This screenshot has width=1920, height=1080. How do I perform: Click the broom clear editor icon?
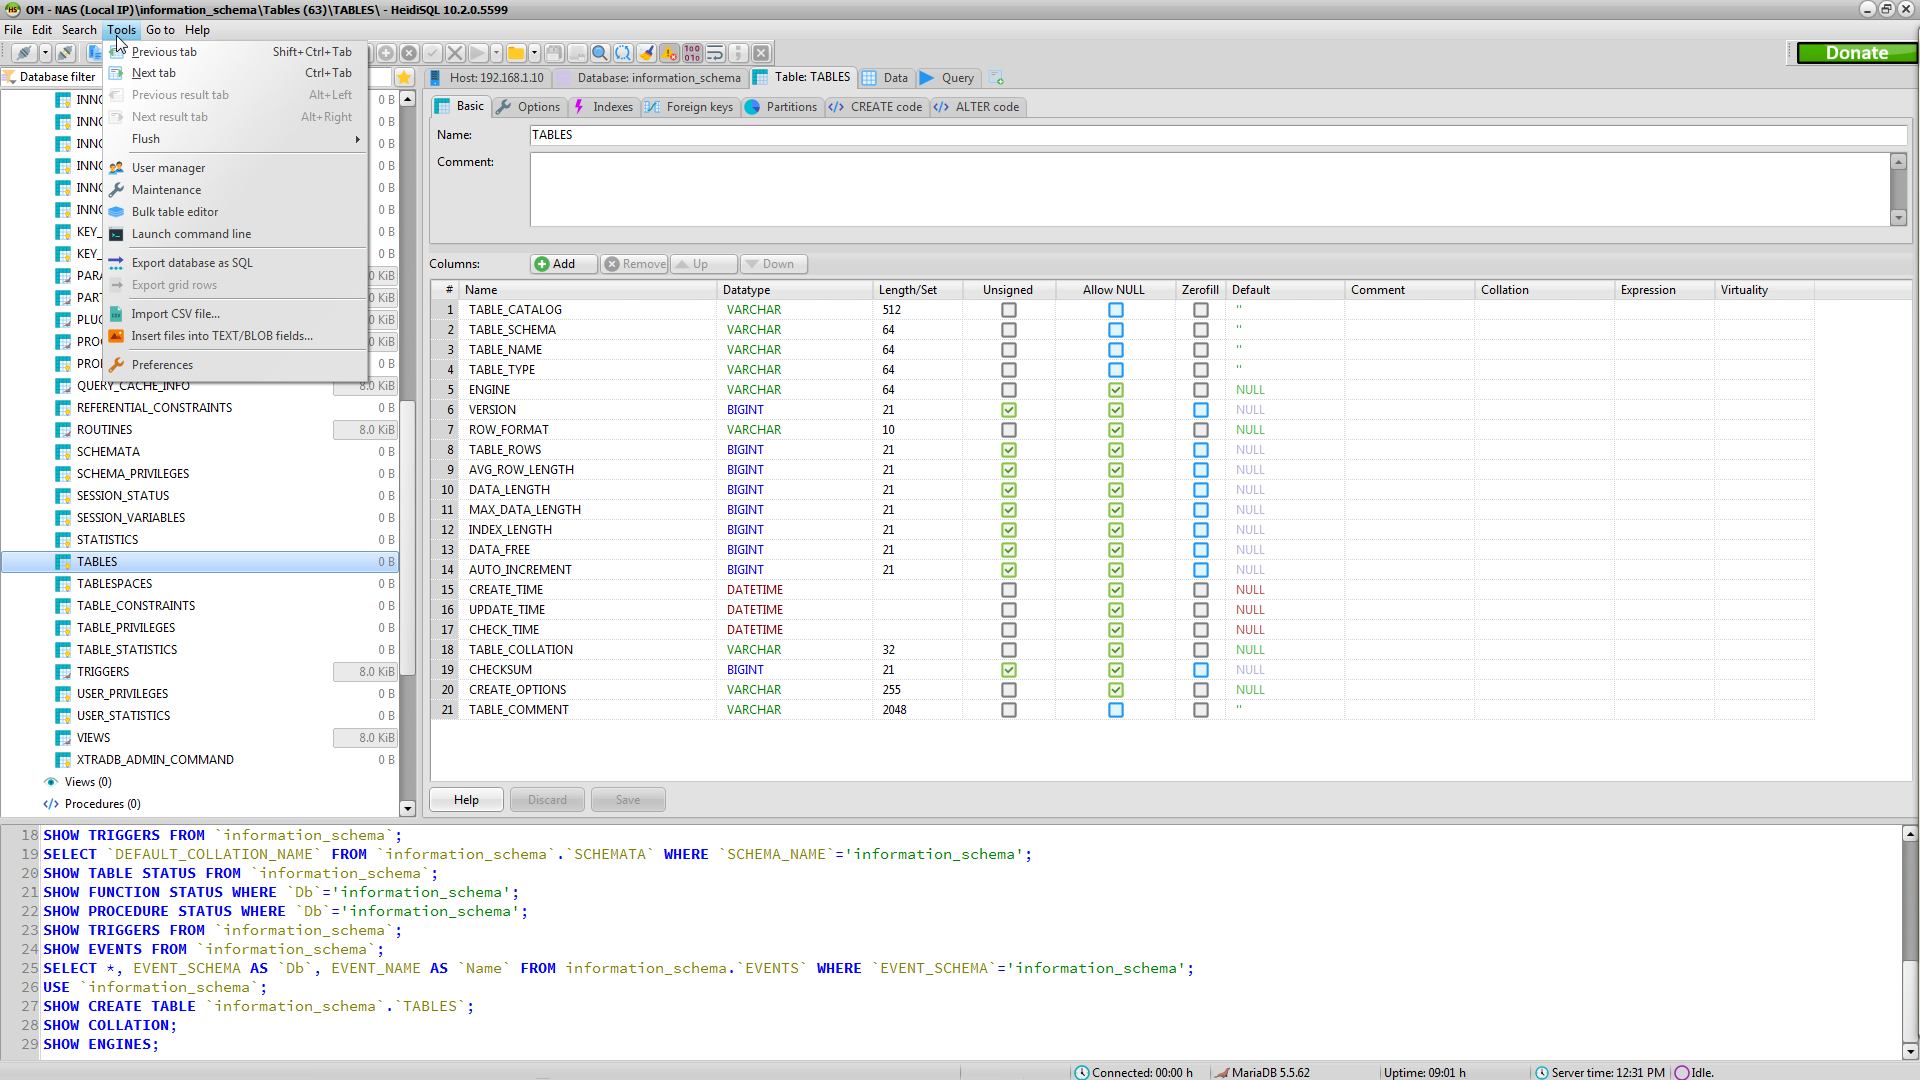(646, 53)
